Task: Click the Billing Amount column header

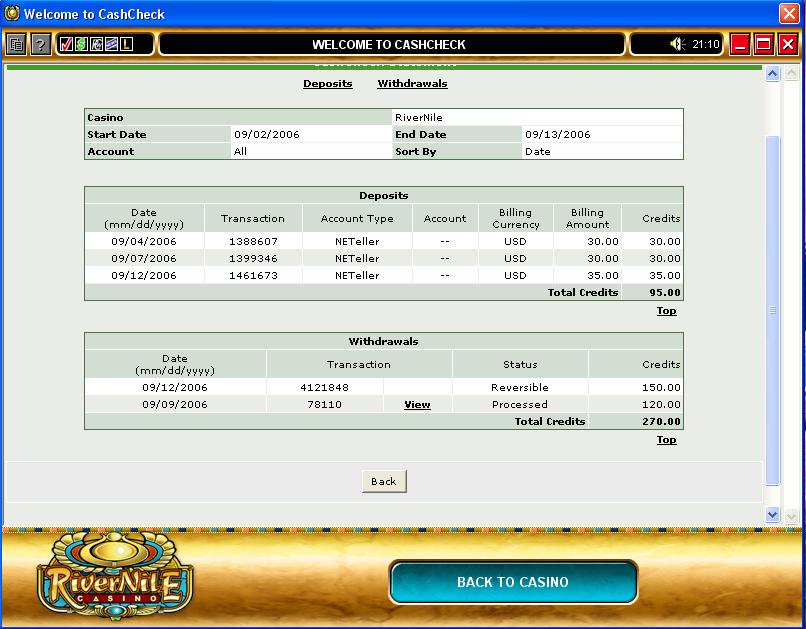Action: (588, 218)
